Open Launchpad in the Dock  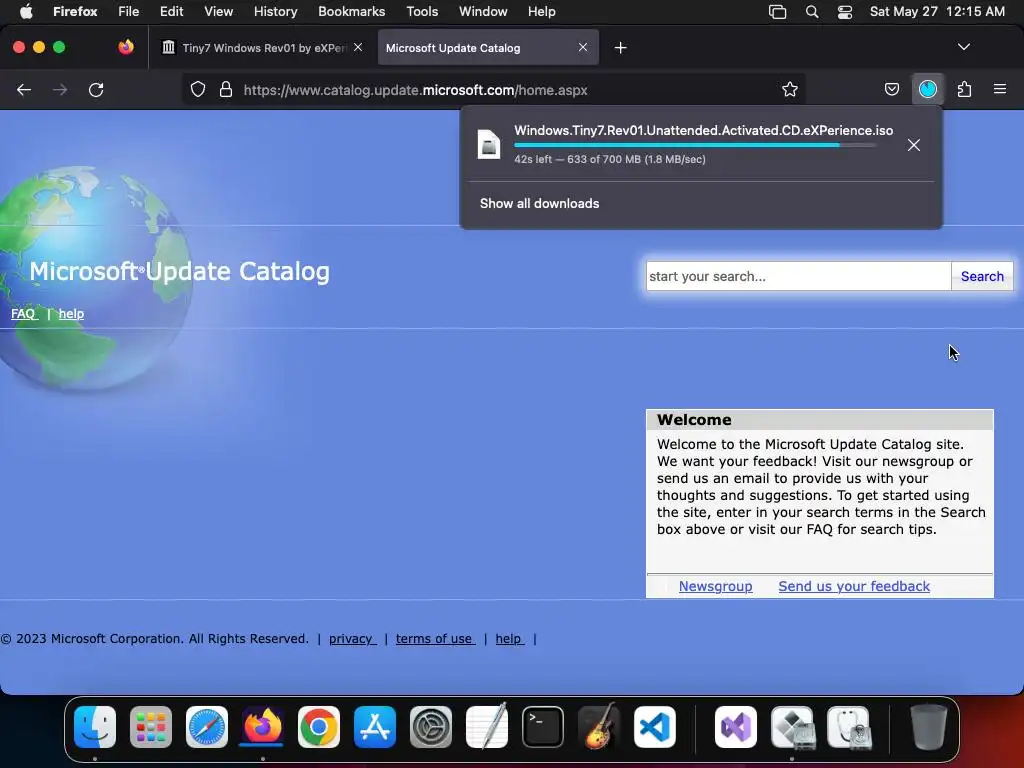coord(151,727)
